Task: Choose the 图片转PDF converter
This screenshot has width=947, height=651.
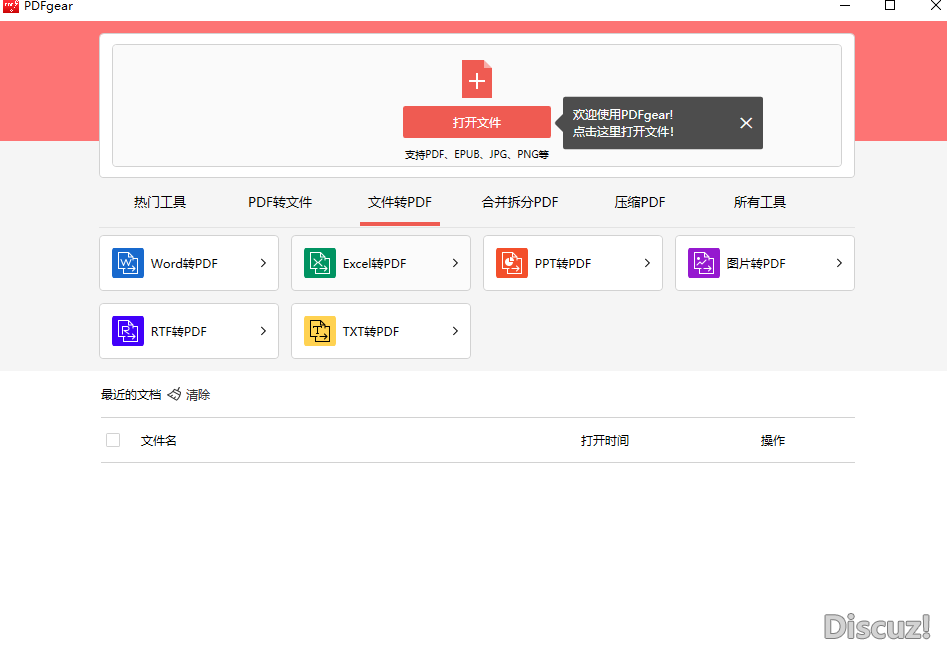Action: [765, 263]
